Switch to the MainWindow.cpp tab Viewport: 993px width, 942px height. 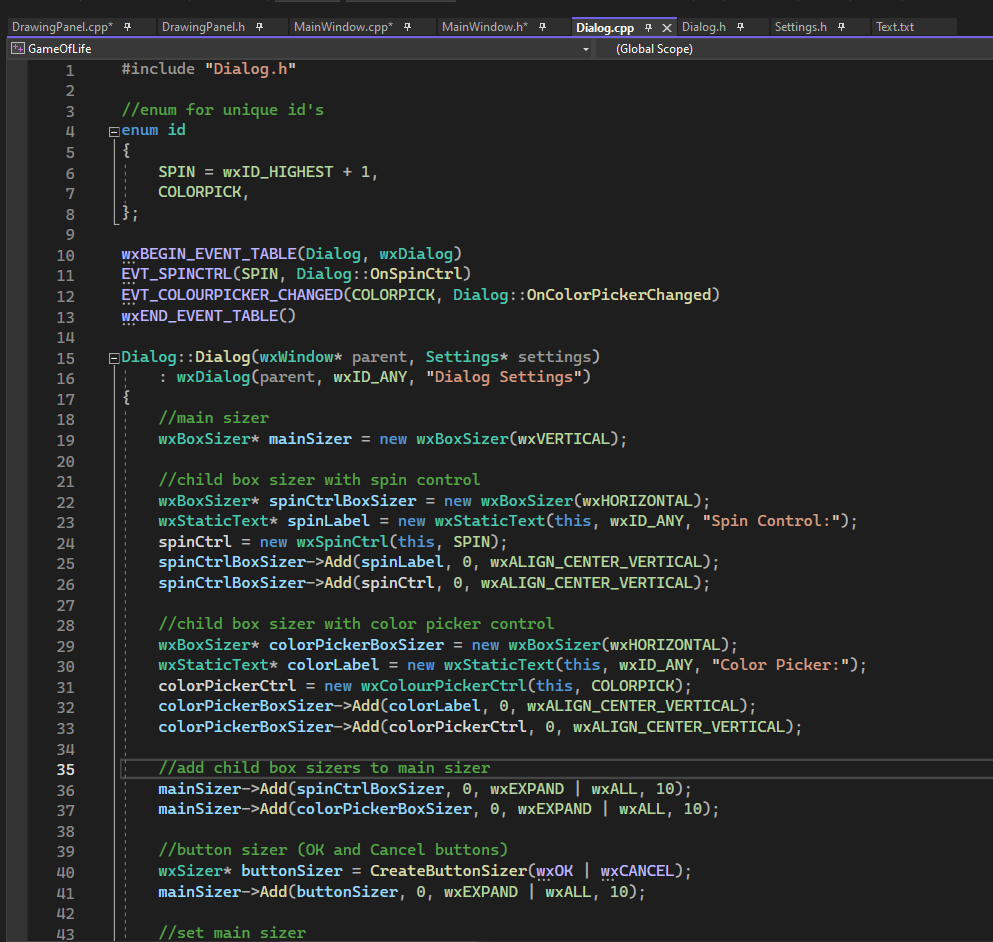(342, 27)
